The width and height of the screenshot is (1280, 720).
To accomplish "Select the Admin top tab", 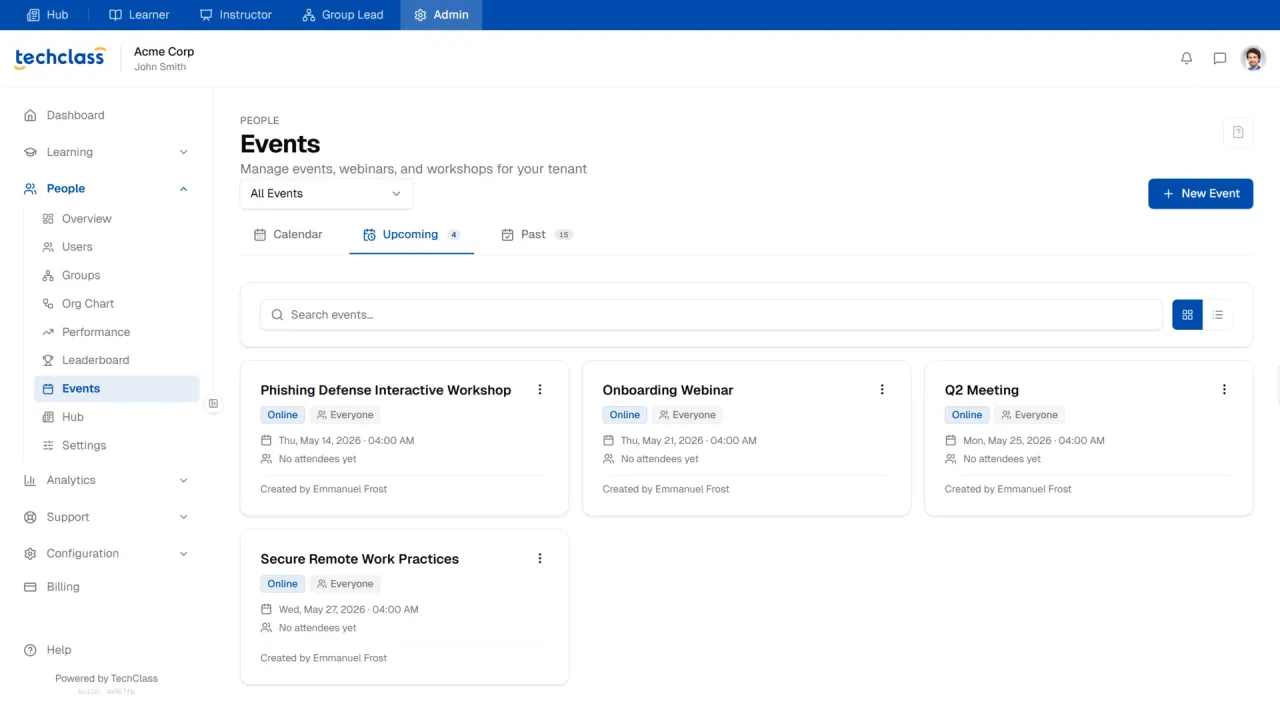I will point(441,15).
